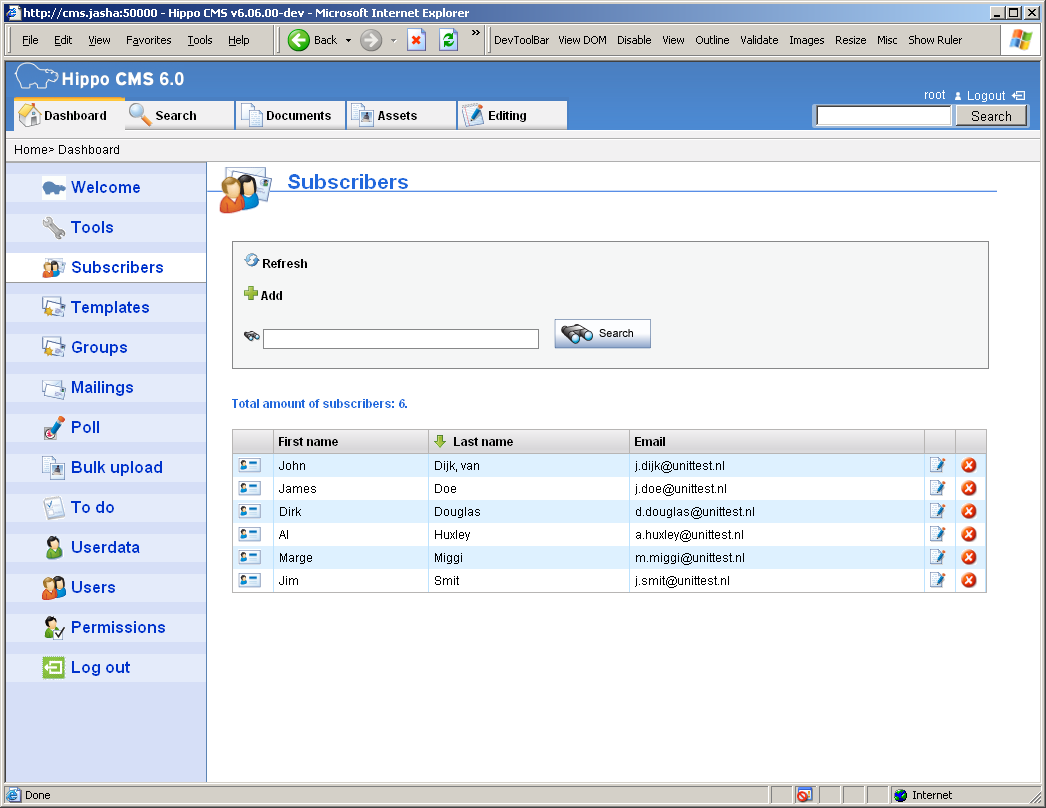Delete subscriber Marge Miggi using red icon
This screenshot has width=1046, height=808.
[969, 557]
